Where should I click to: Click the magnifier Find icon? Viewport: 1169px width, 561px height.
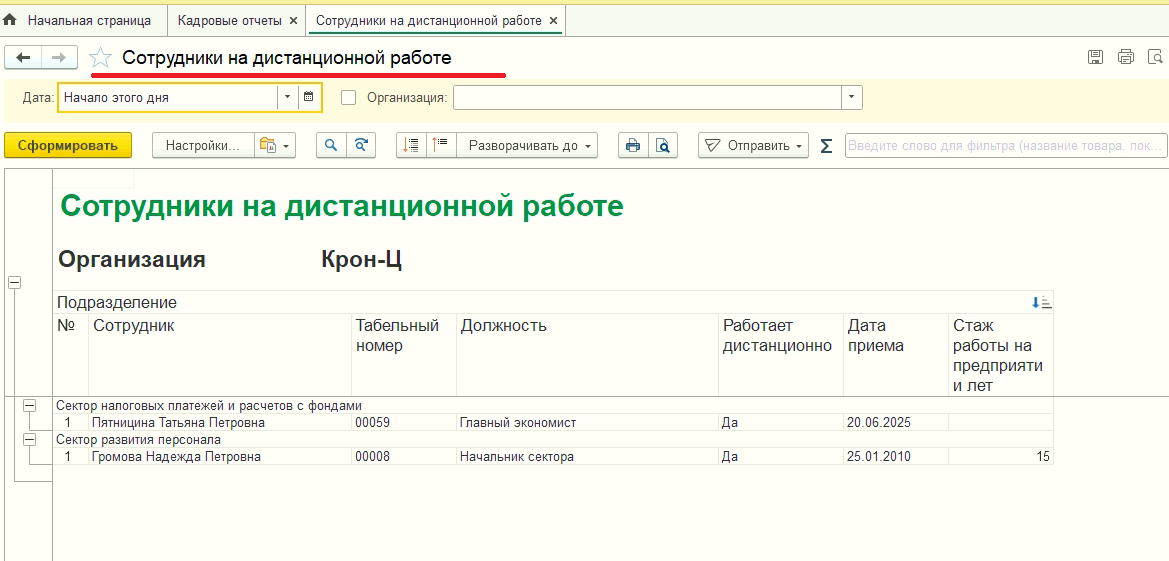pyautogui.click(x=331, y=145)
